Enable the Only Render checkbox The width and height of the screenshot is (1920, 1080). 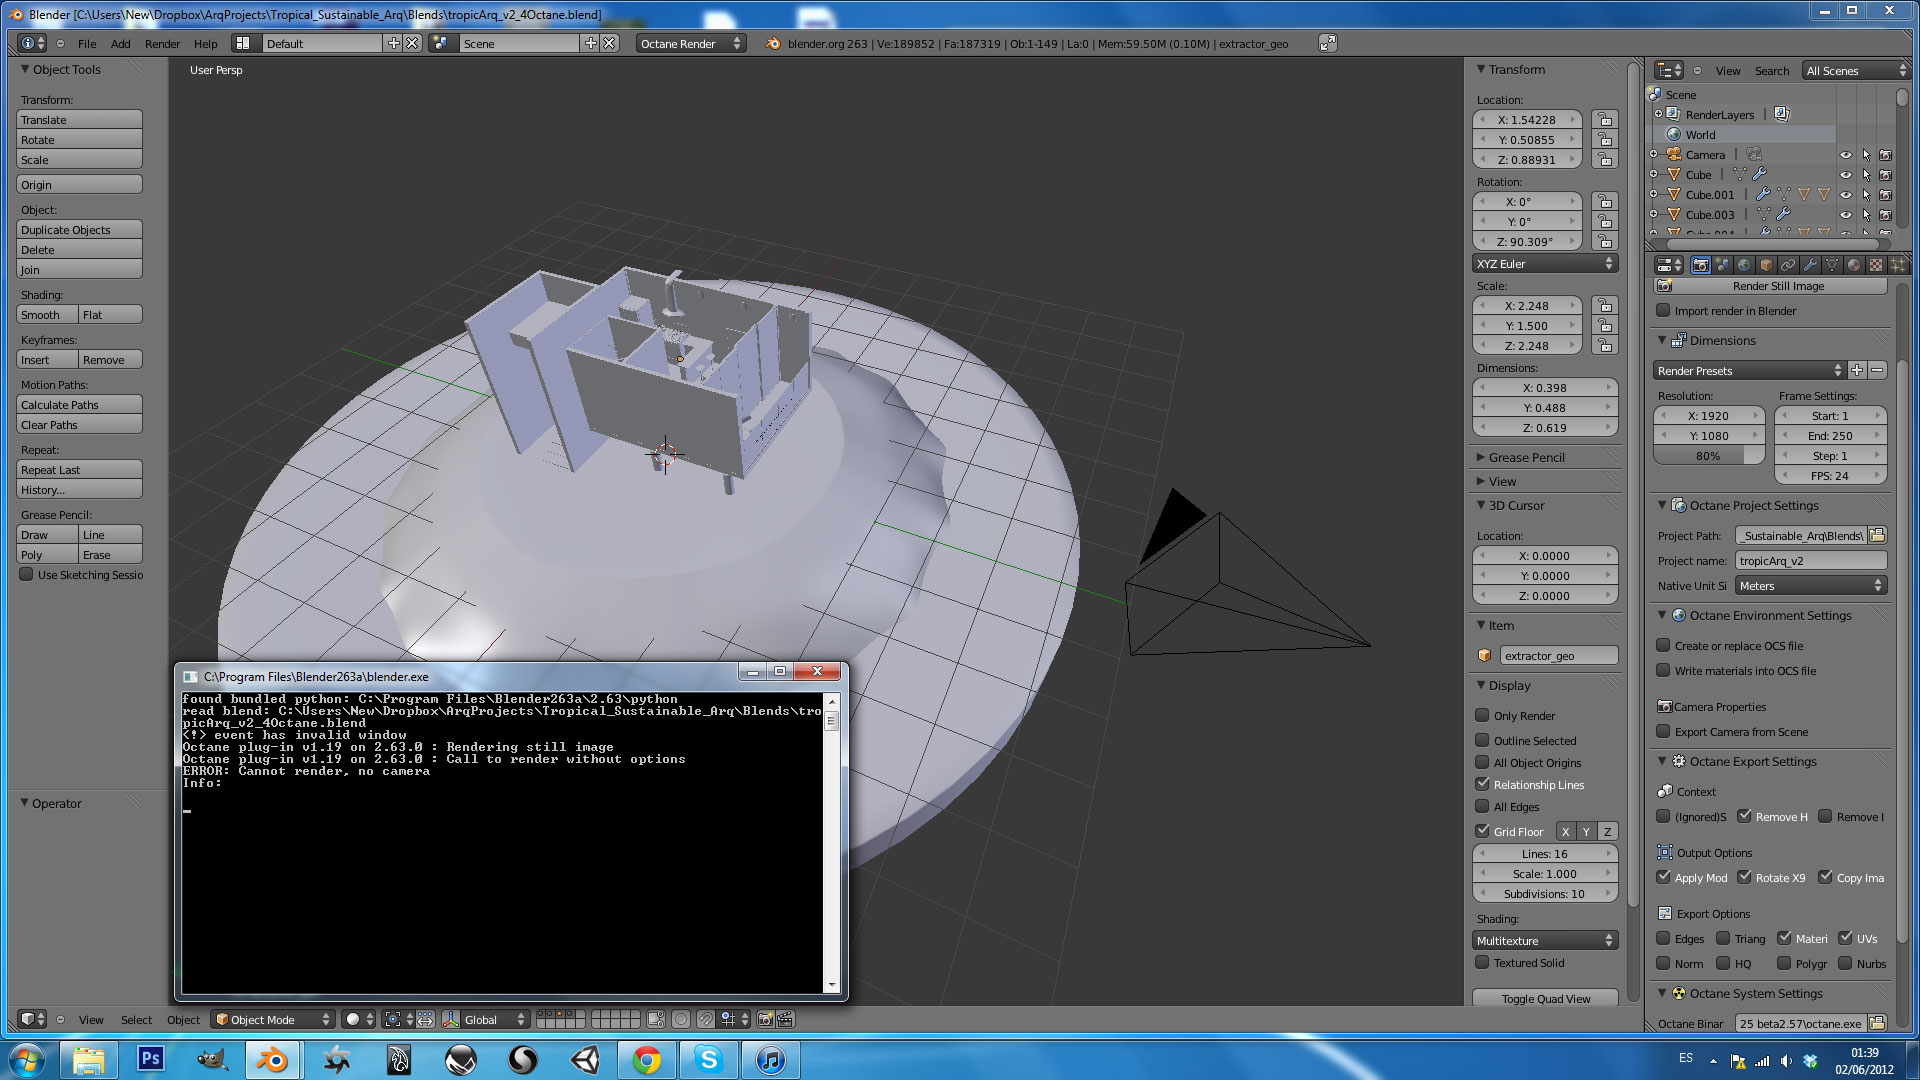tap(1483, 715)
